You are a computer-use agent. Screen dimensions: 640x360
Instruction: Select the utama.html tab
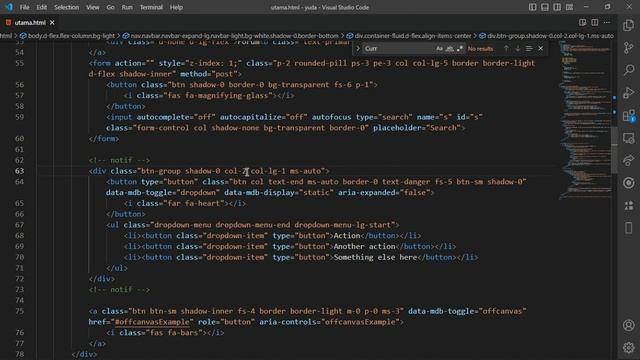[x=30, y=22]
